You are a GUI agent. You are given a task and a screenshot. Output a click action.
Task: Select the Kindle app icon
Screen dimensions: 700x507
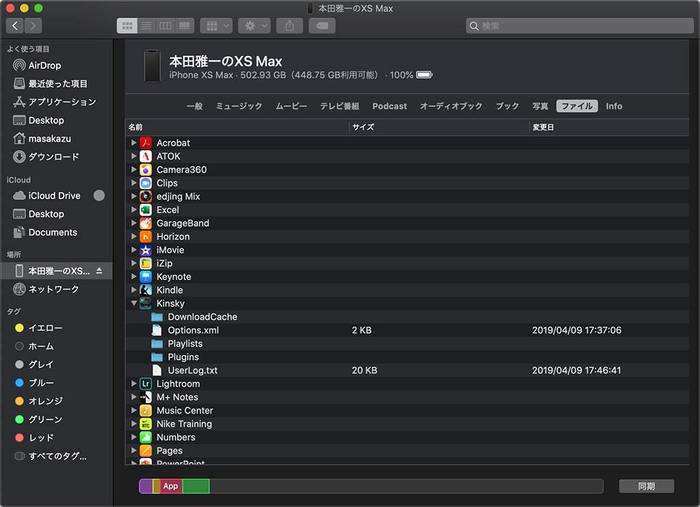click(x=146, y=290)
